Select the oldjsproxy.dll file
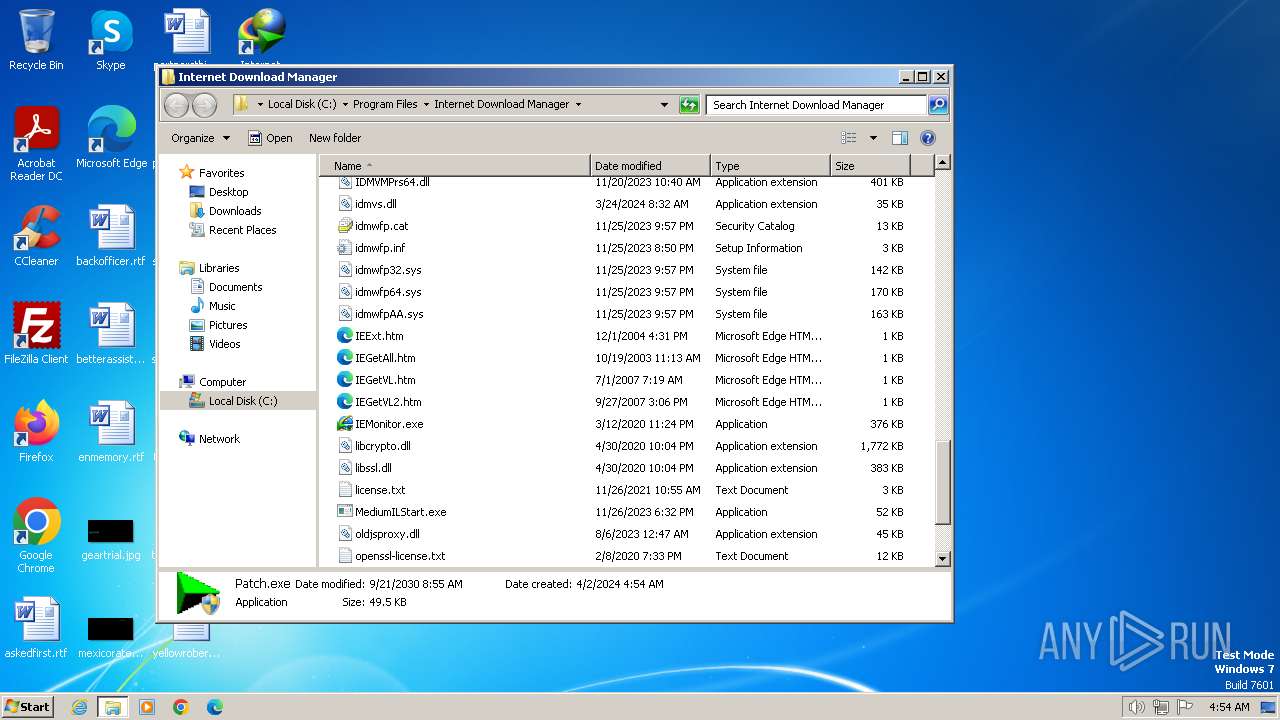This screenshot has height=720, width=1280. pyautogui.click(x=387, y=534)
